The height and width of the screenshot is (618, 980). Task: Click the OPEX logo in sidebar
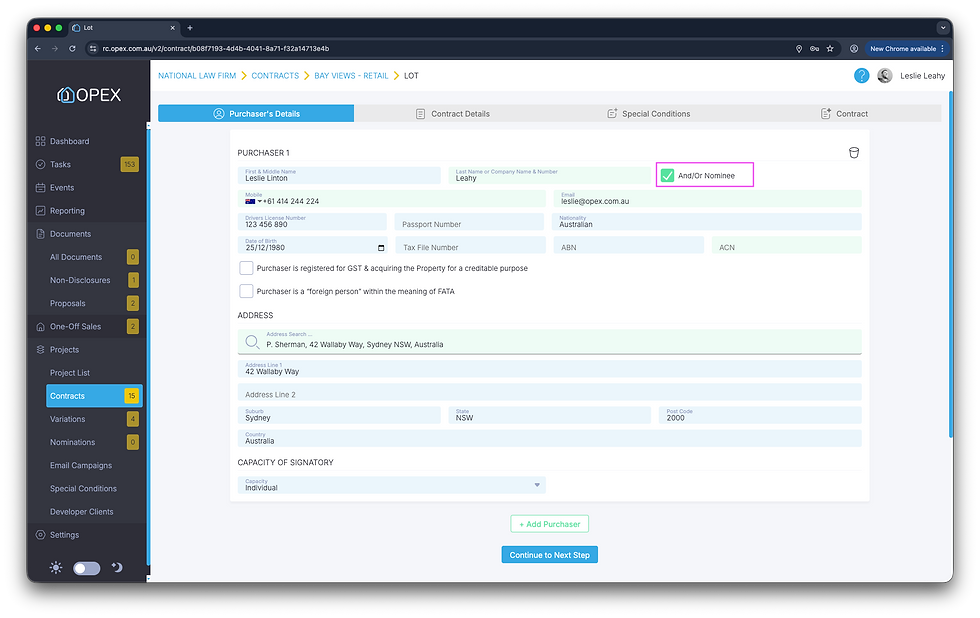pyautogui.click(x=89, y=95)
